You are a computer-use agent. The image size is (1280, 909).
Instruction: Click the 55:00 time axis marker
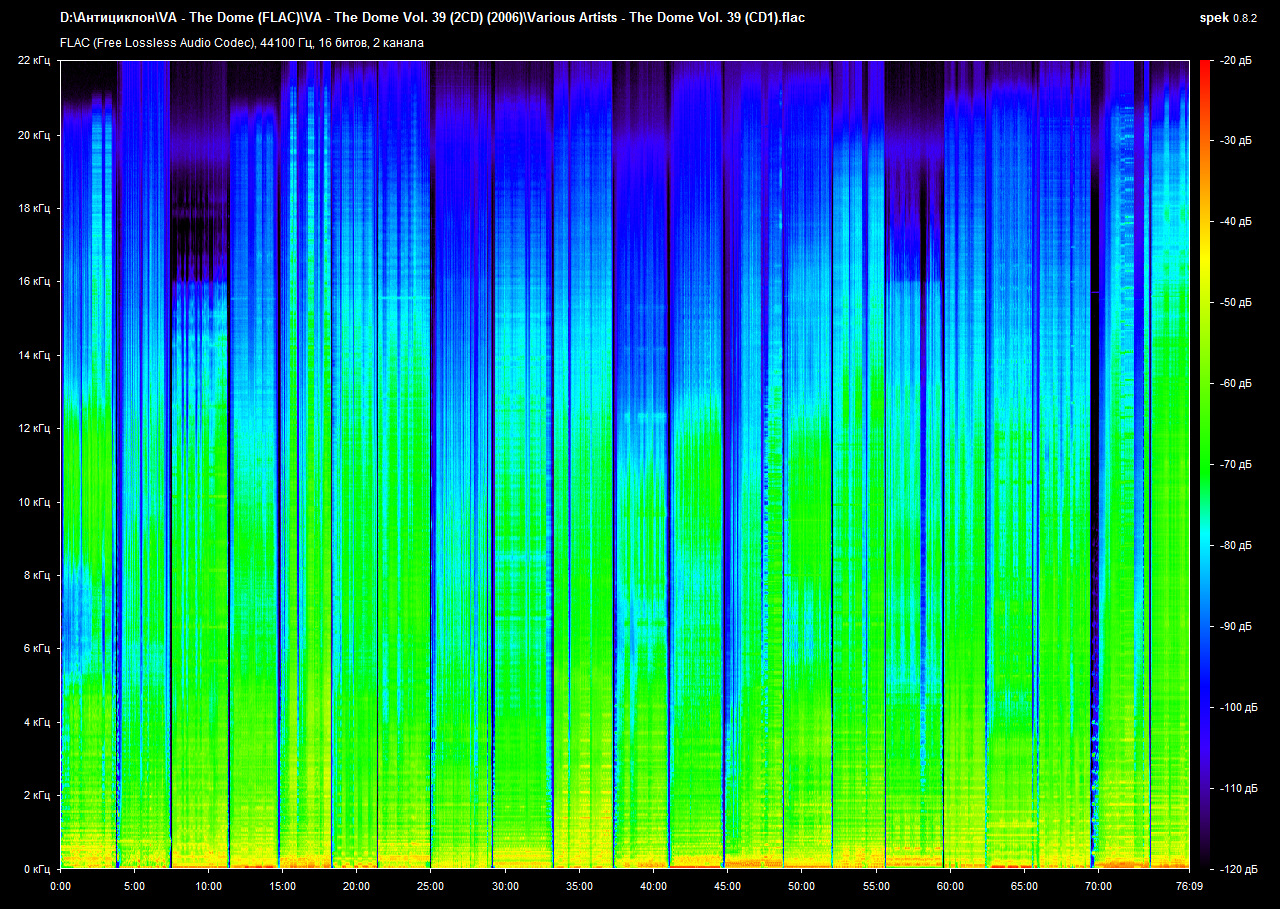pyautogui.click(x=876, y=886)
